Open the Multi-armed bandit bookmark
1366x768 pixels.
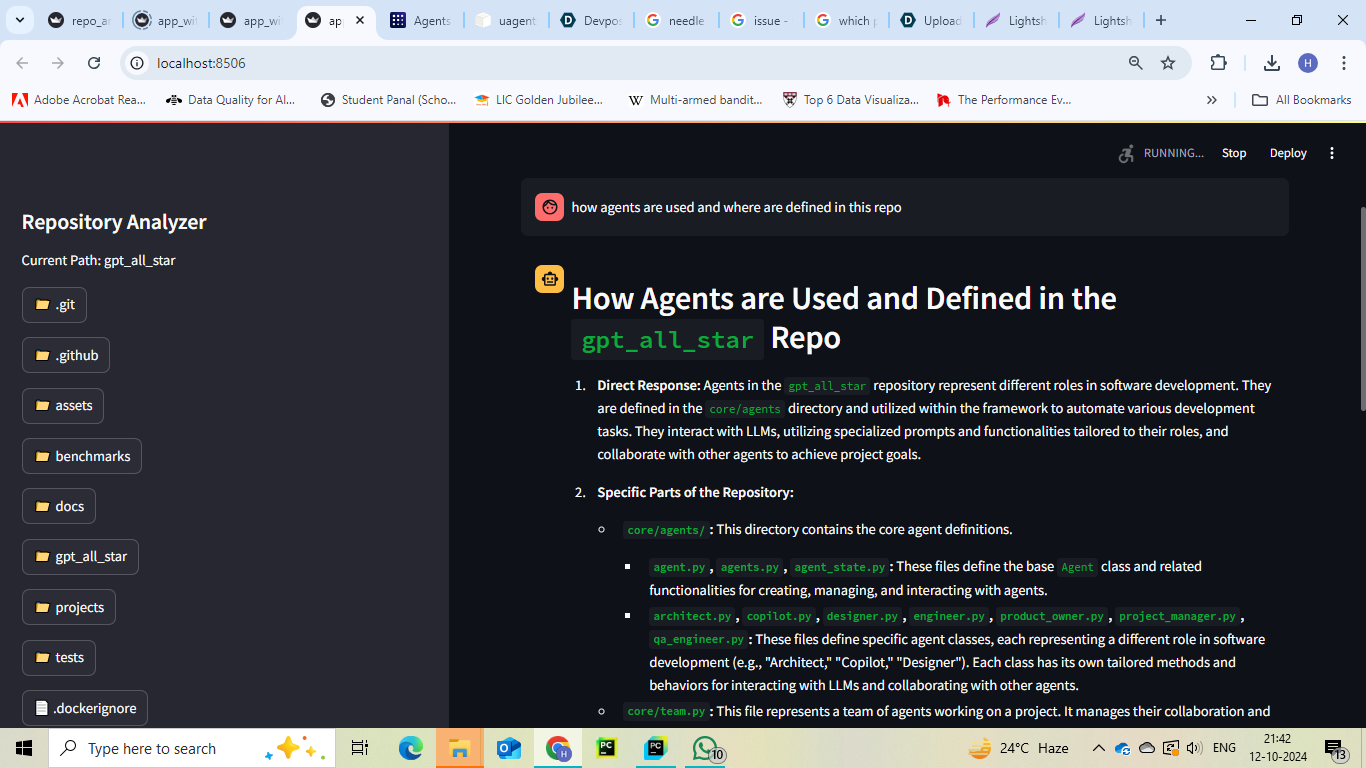[696, 100]
